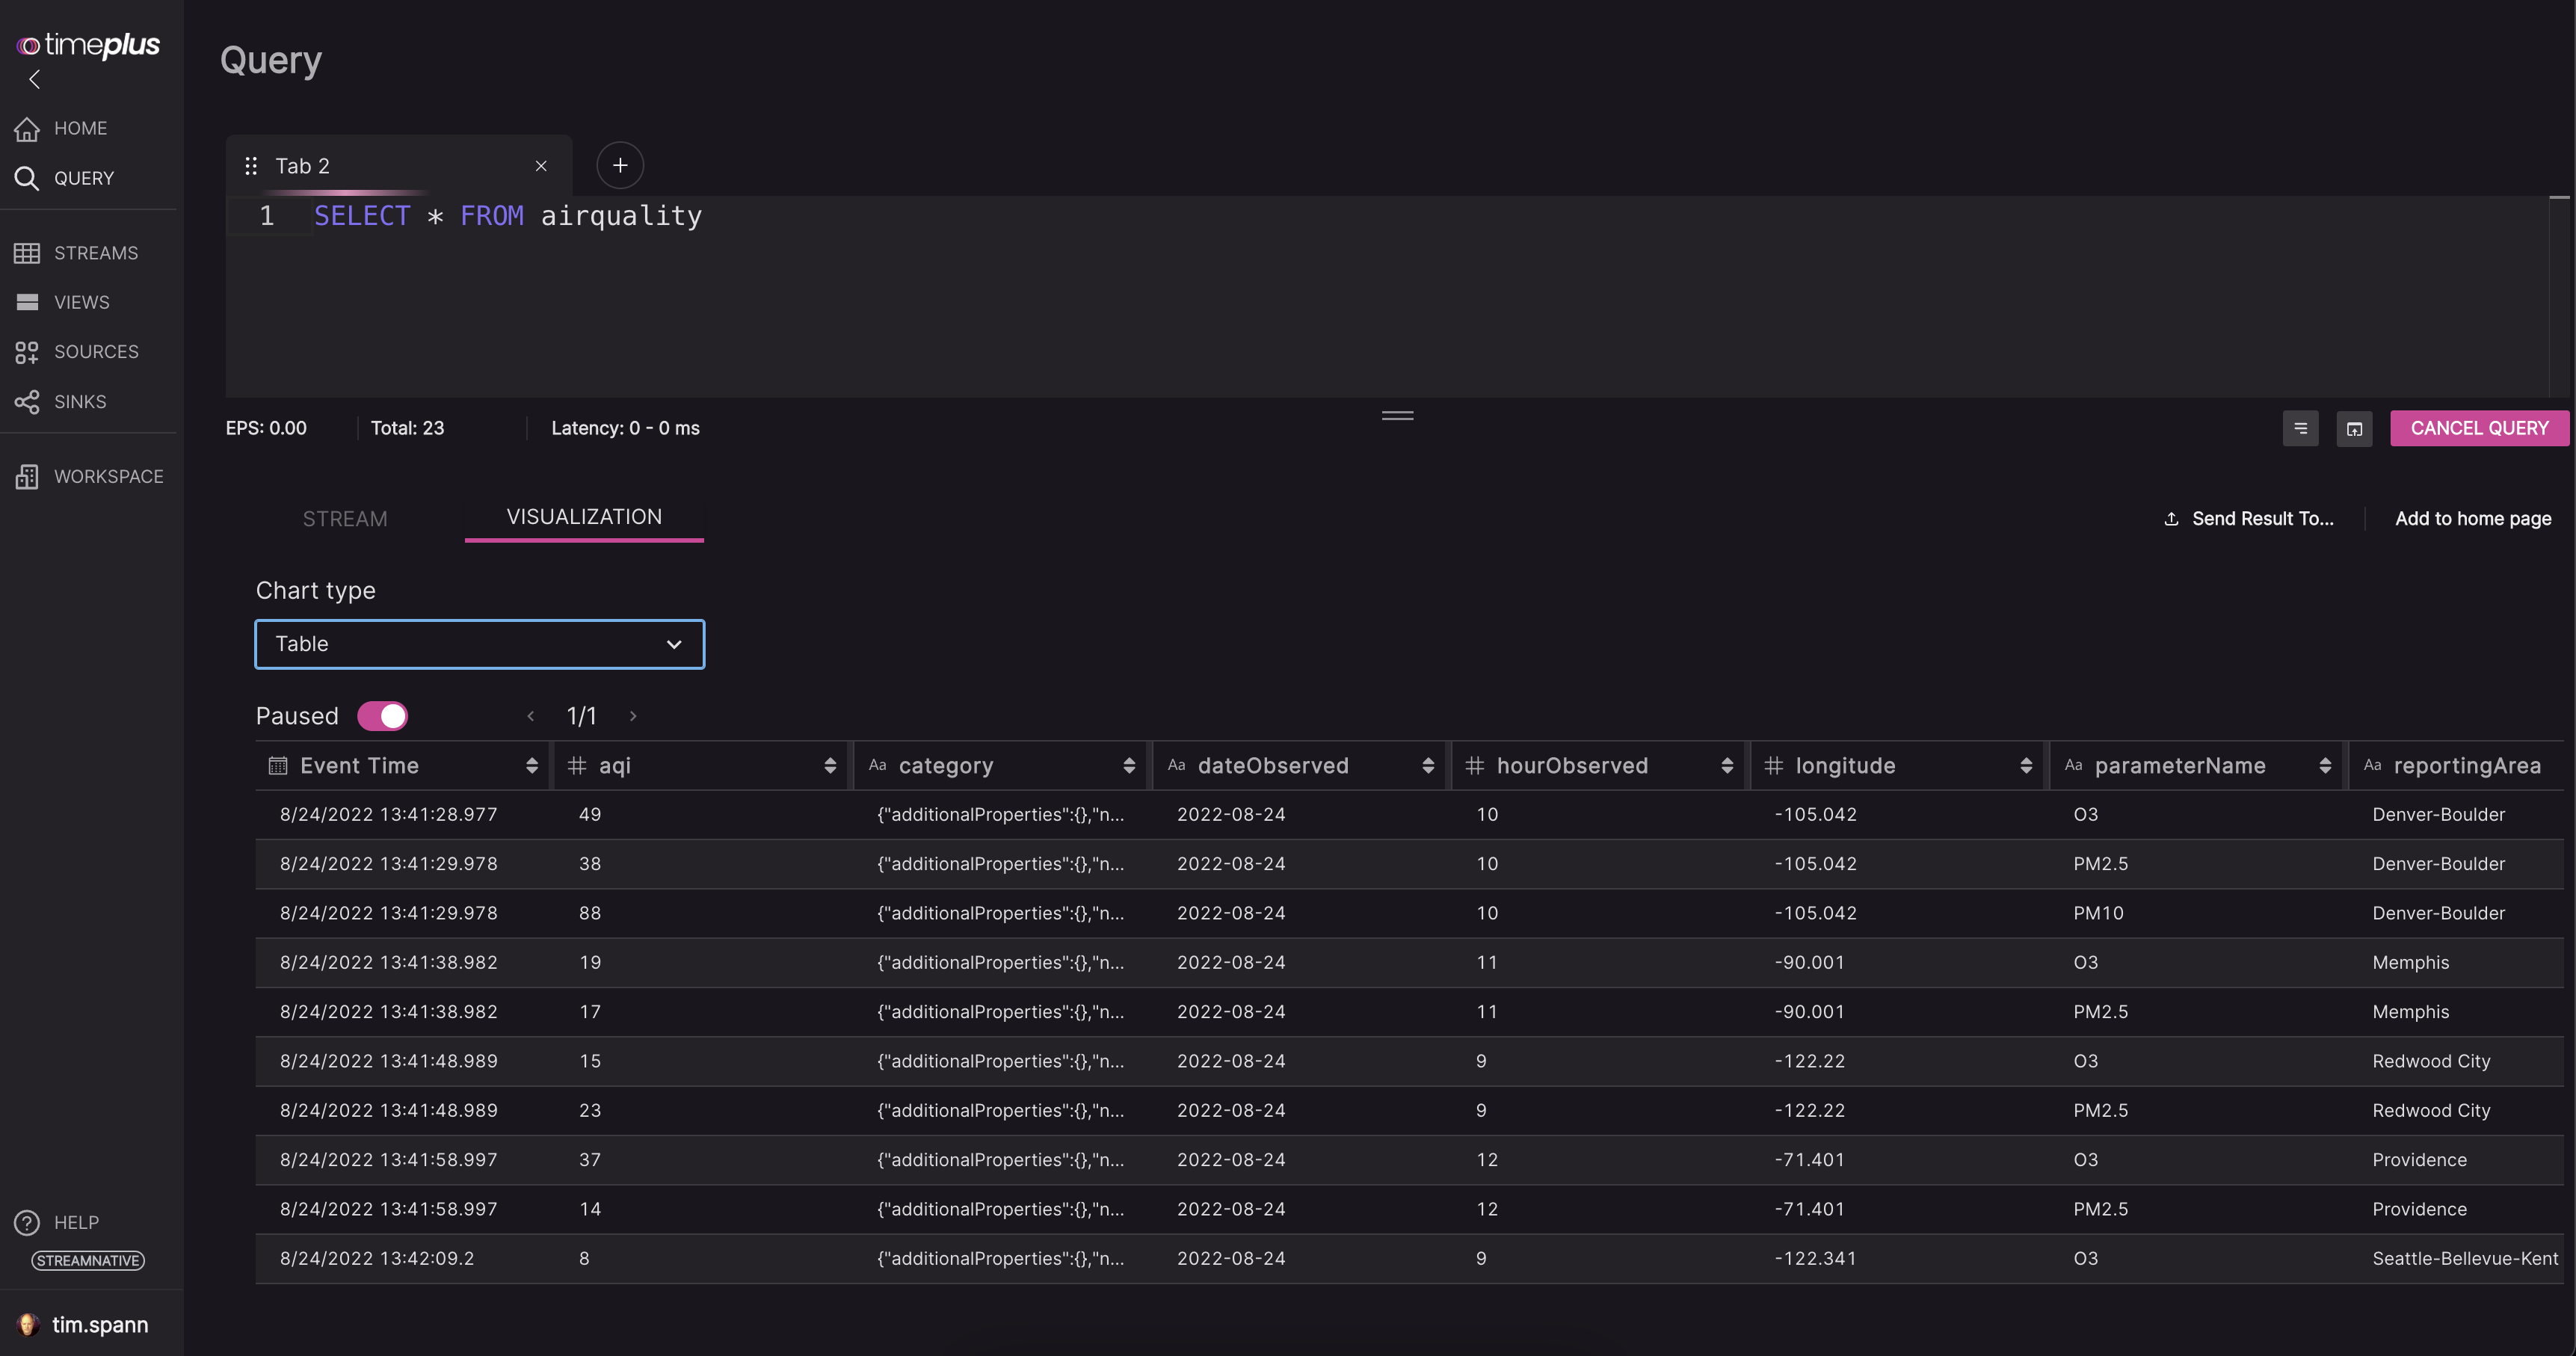Click the open-in-panel icon beside Cancel Query

point(2353,429)
